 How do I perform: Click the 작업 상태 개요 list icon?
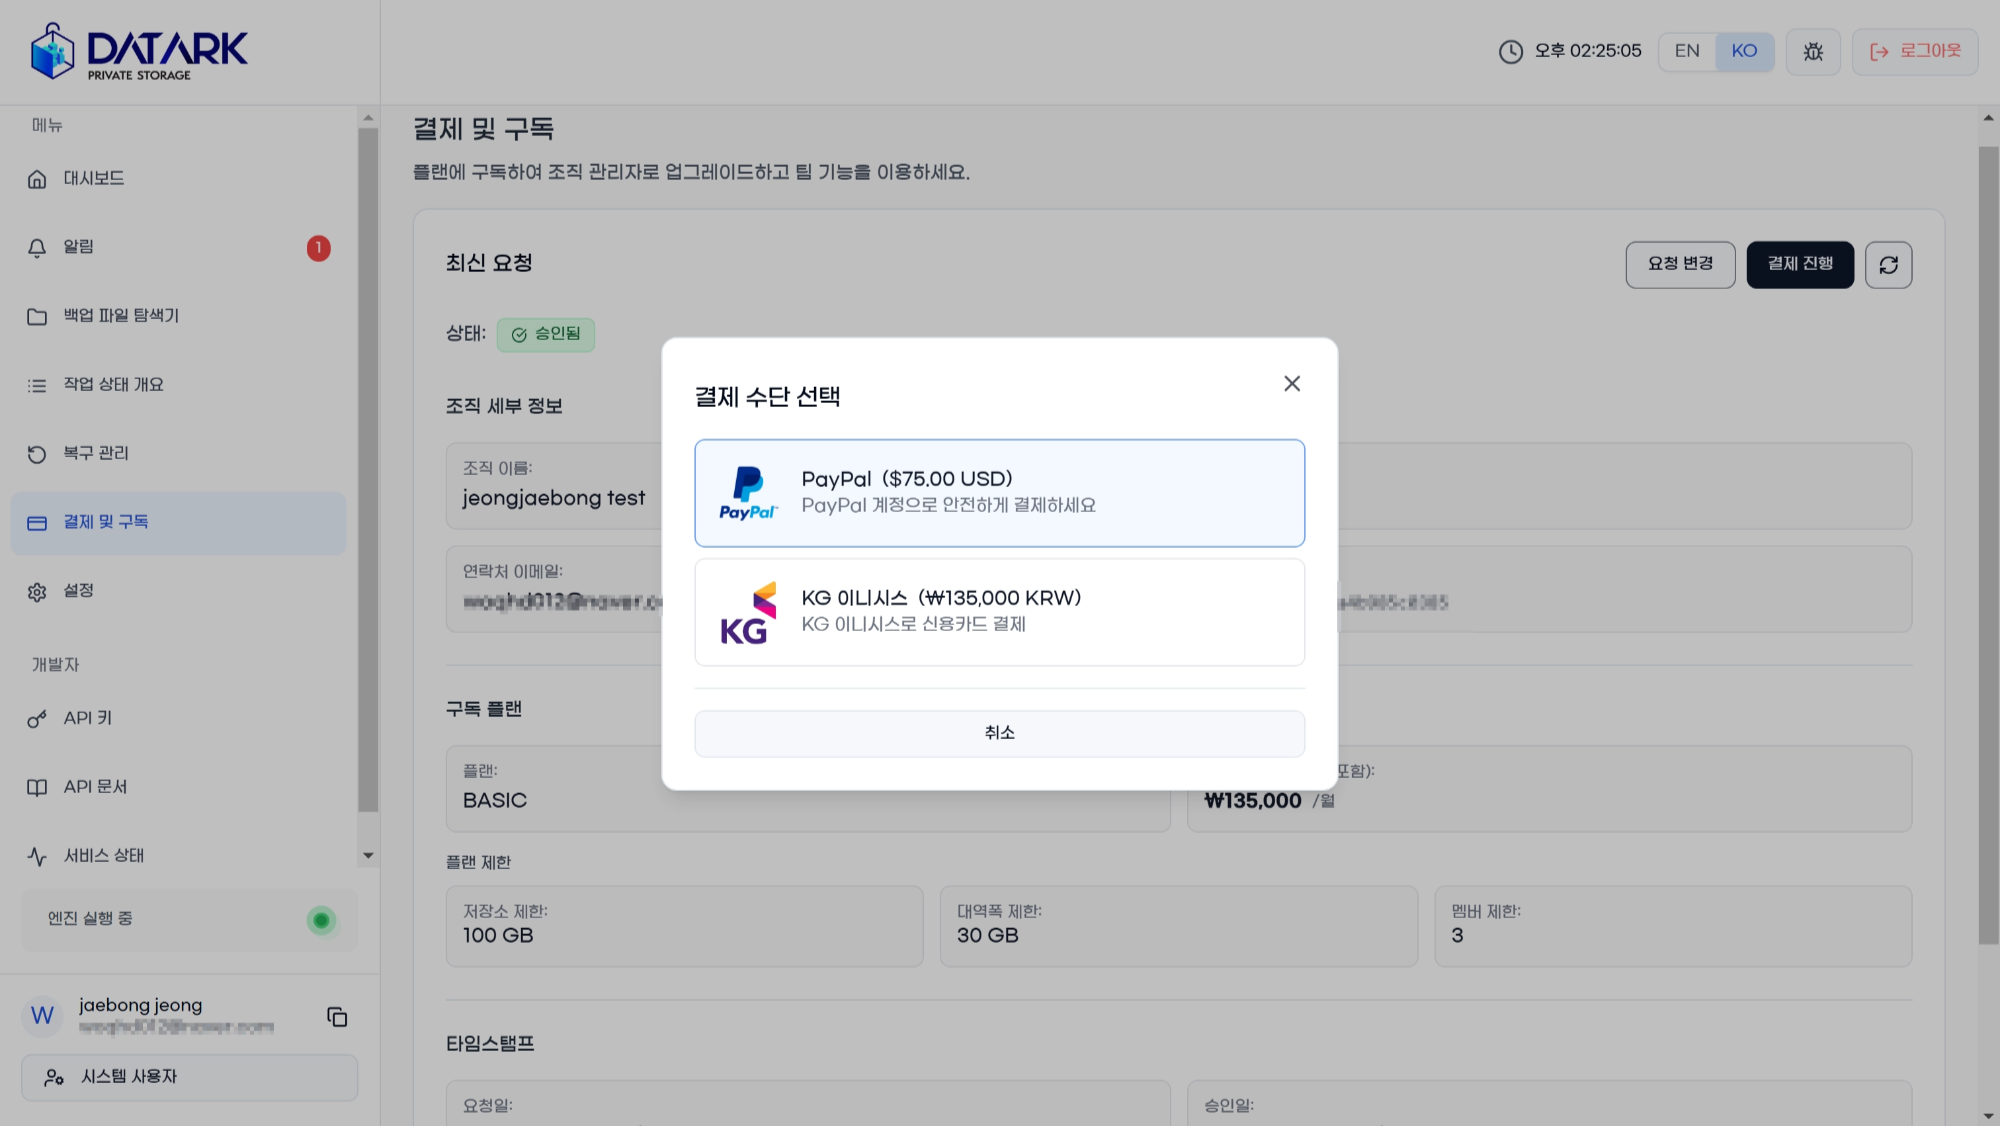37,386
